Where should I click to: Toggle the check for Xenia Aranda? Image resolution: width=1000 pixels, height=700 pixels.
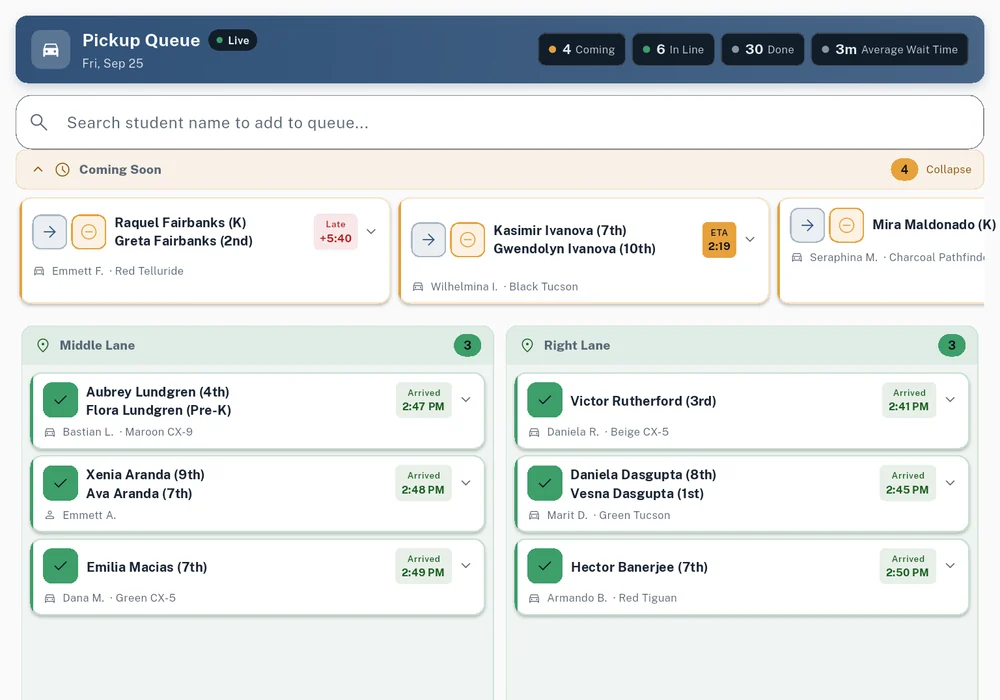[61, 483]
